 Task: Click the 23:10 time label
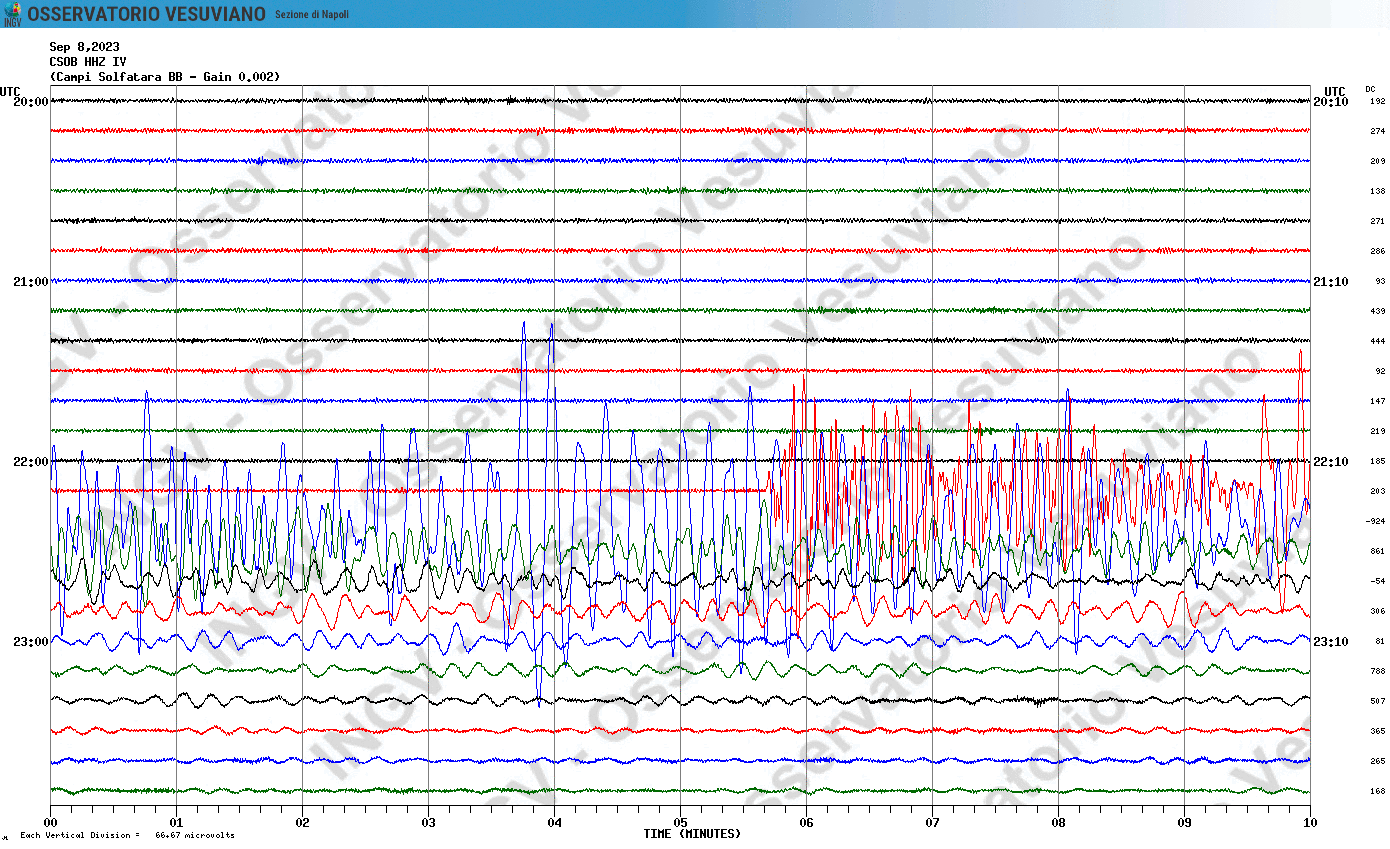pos(1331,641)
